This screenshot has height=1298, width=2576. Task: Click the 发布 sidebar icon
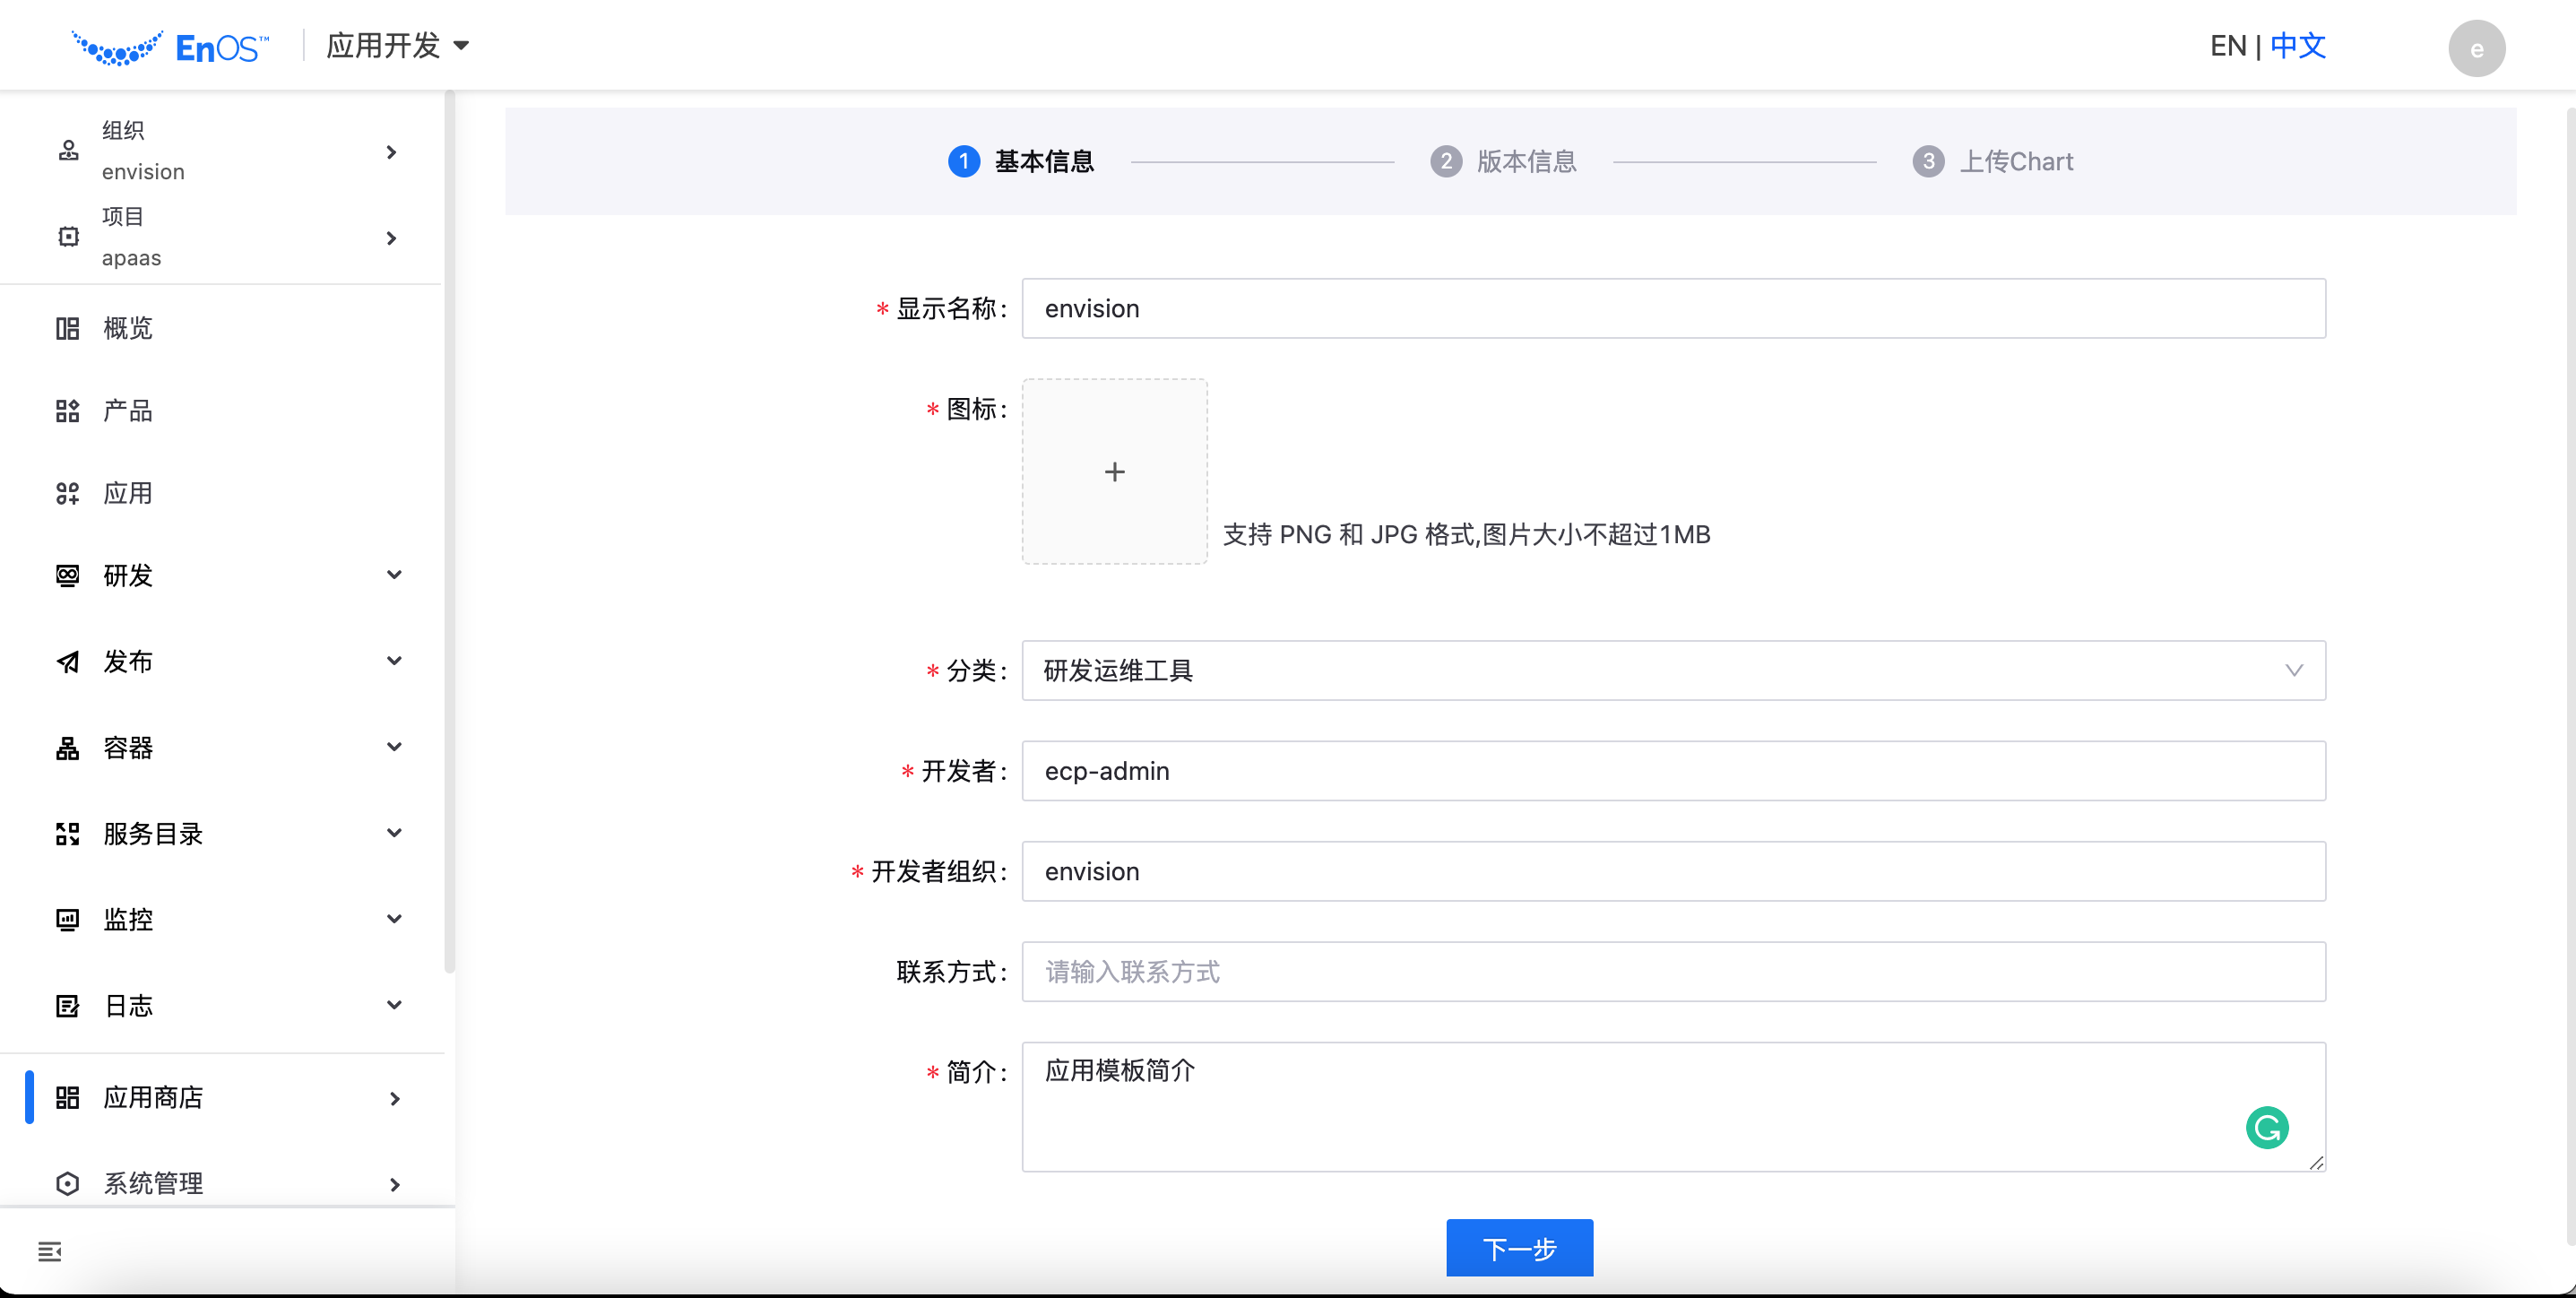point(68,662)
